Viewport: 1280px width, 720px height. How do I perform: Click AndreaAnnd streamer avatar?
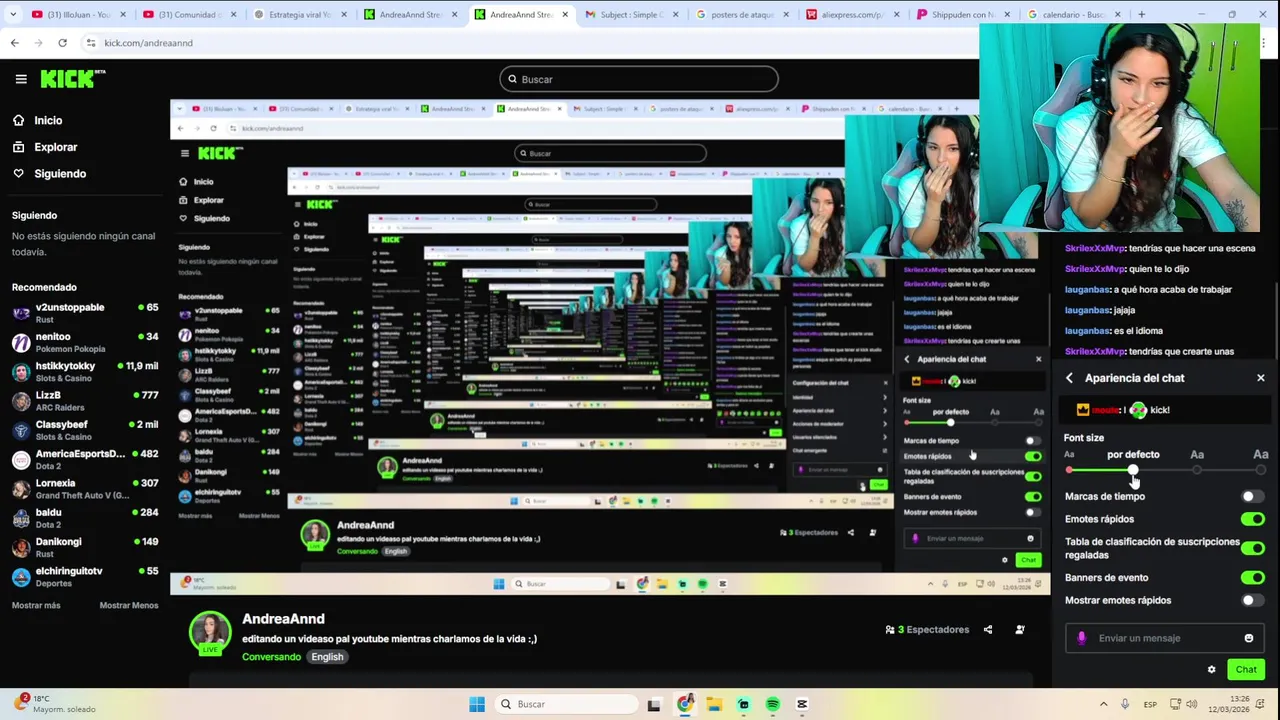pyautogui.click(x=210, y=633)
